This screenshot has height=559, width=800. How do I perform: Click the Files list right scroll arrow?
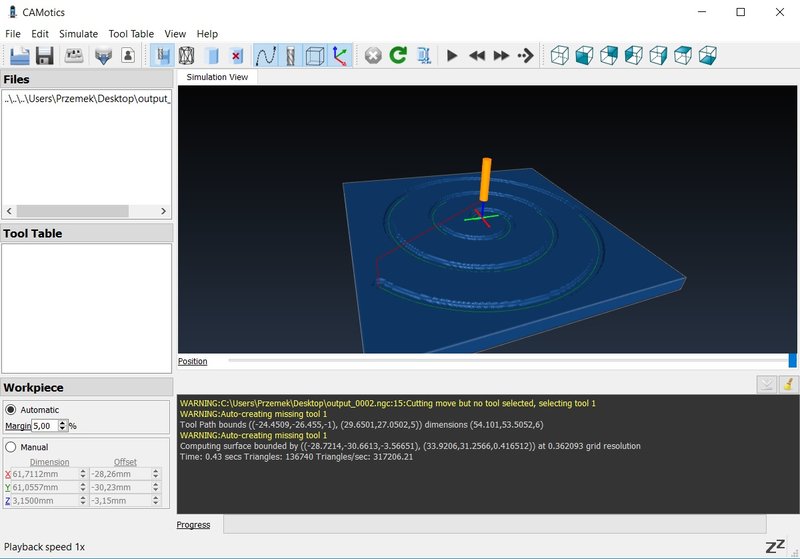click(163, 211)
